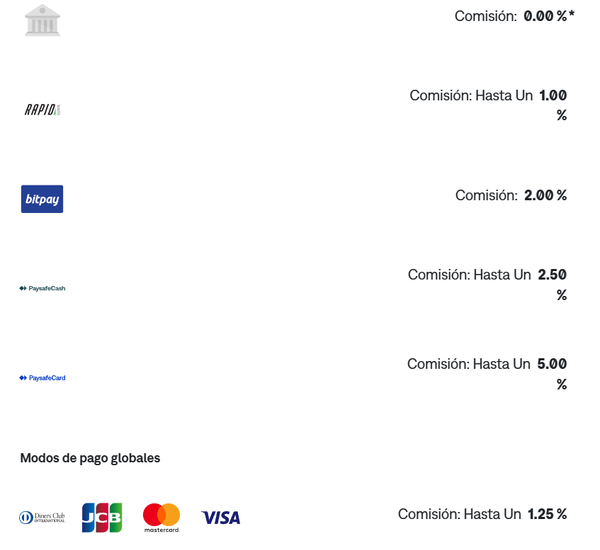Viewport: 600px width, 550px height.
Task: Click the blue bitpay logo
Action: [x=42, y=199]
